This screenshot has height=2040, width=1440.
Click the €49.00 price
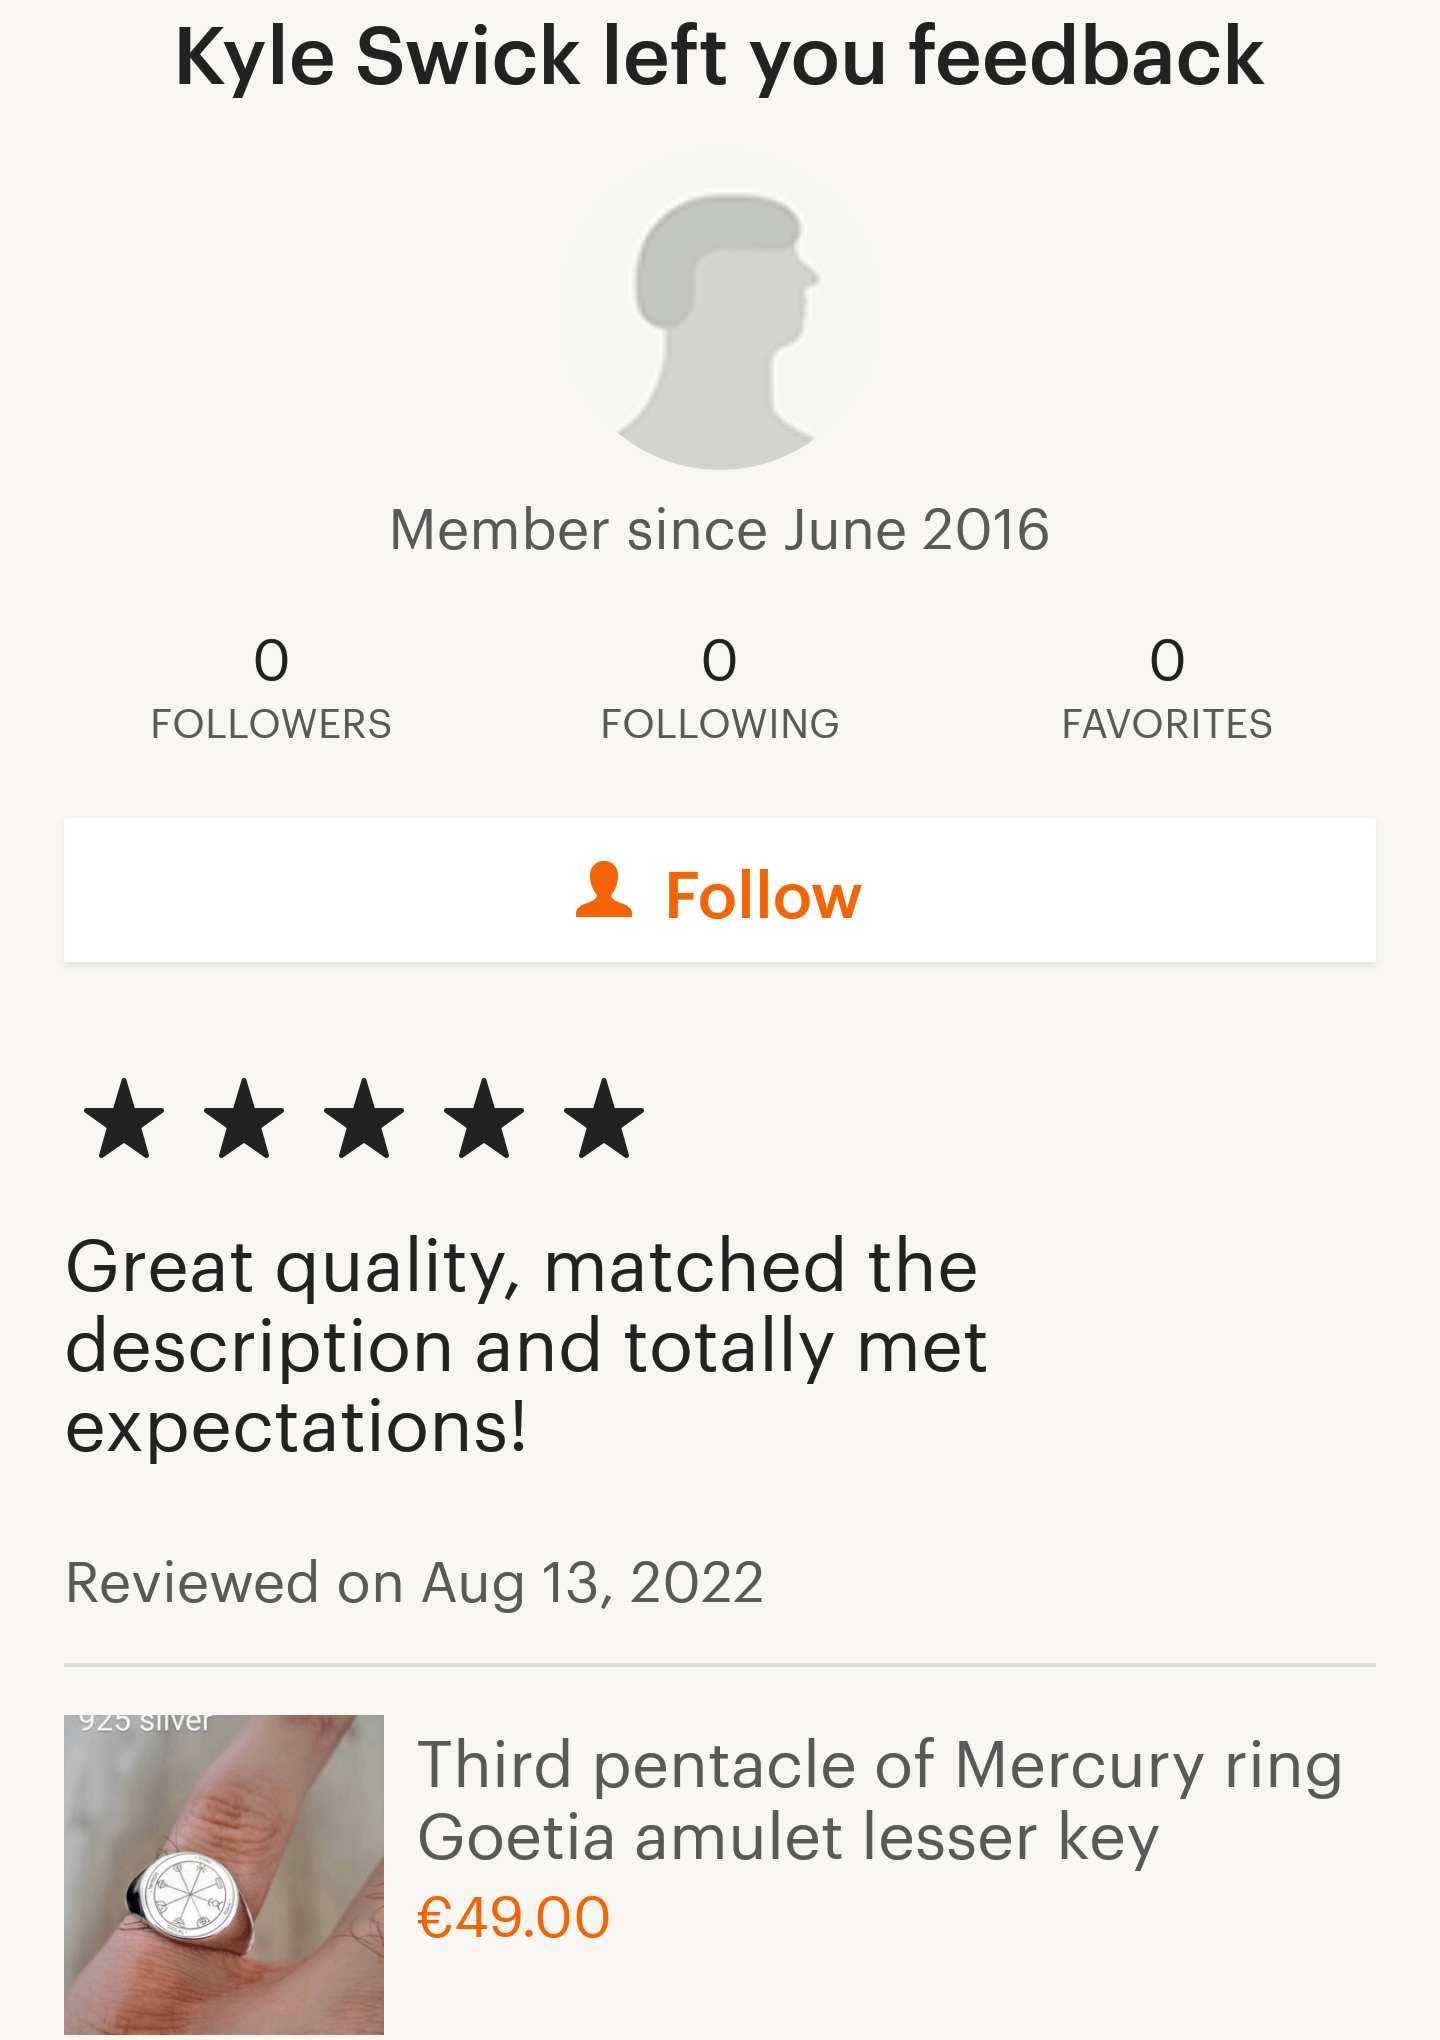click(513, 1918)
